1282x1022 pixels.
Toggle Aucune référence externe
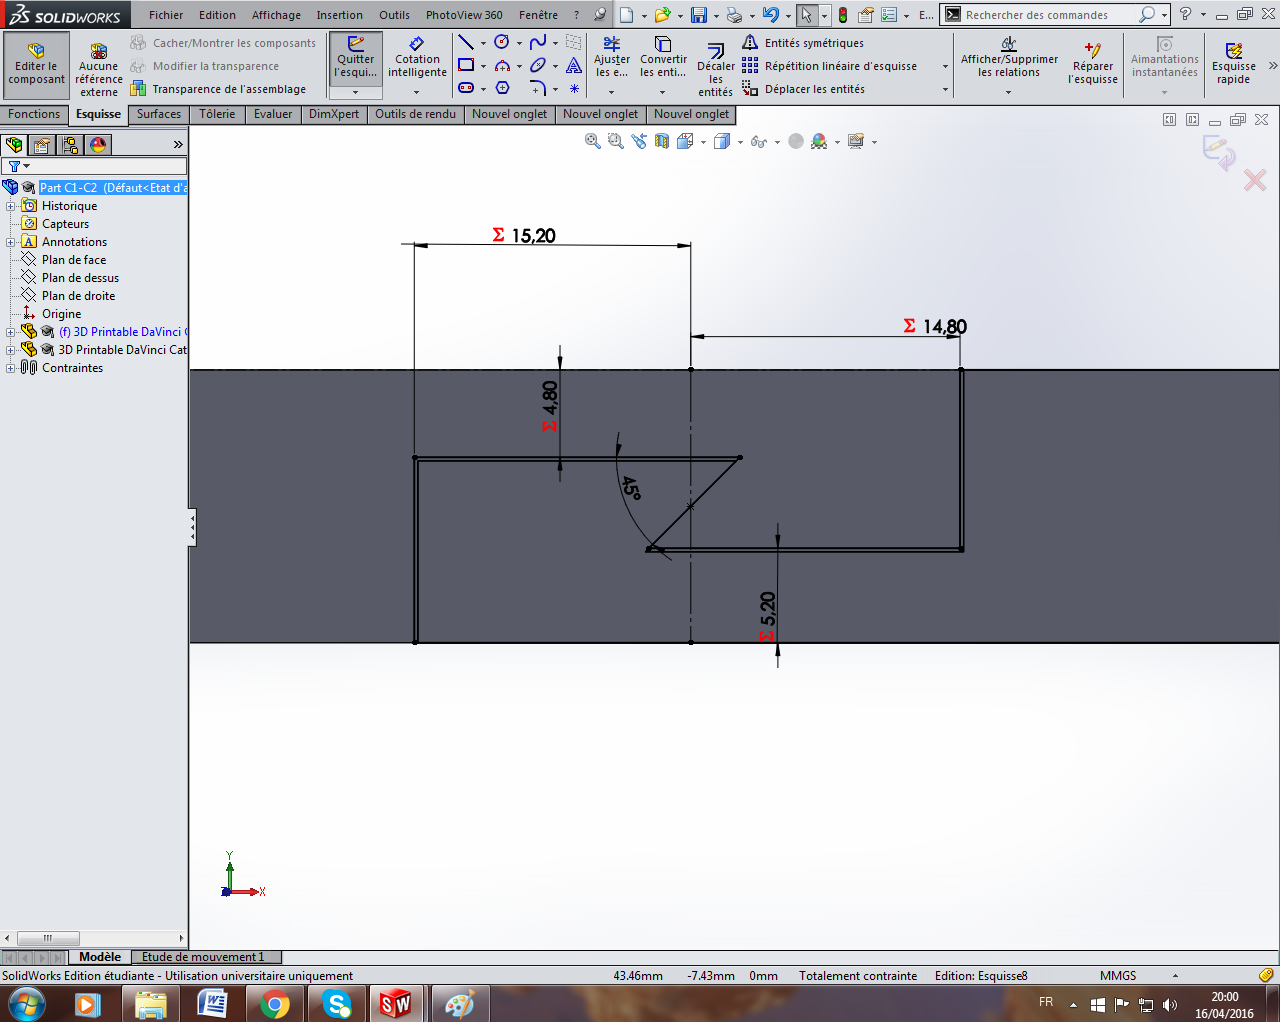pos(99,70)
